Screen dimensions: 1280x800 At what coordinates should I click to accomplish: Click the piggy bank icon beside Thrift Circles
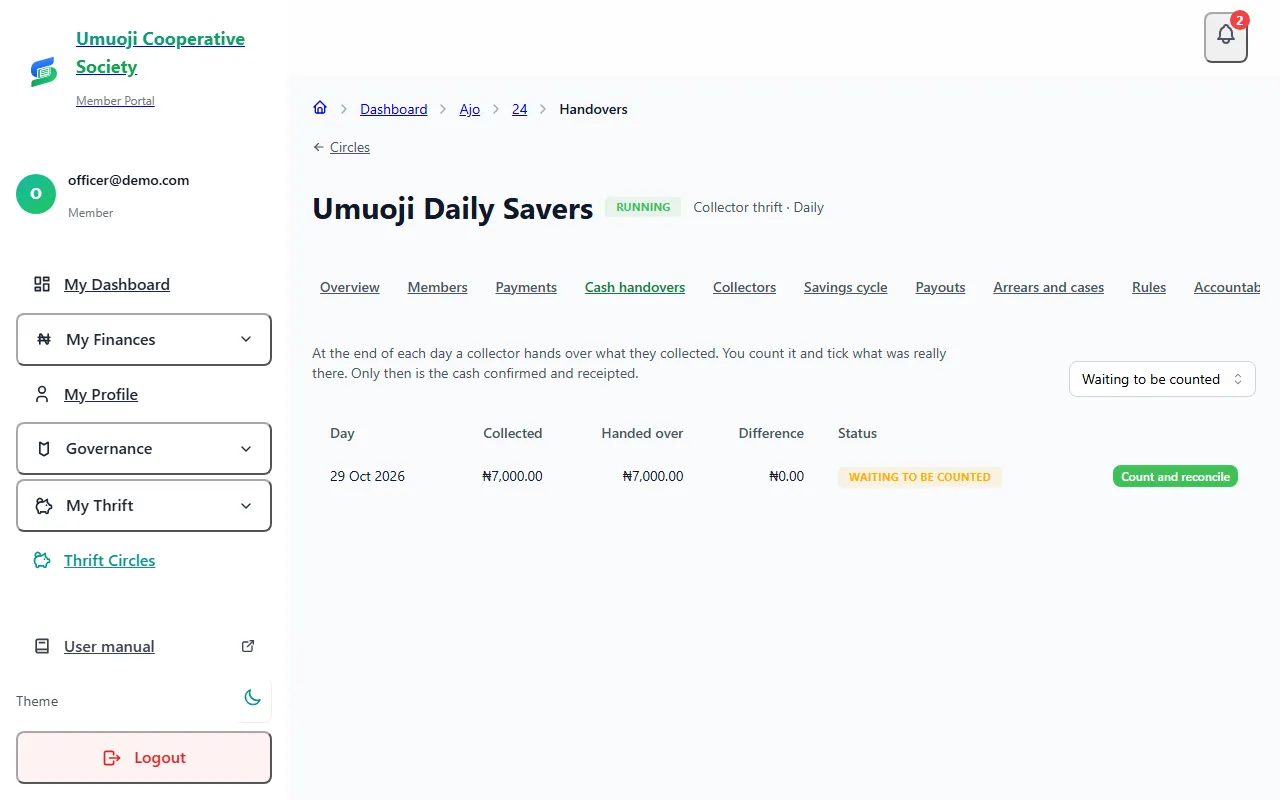coord(42,560)
